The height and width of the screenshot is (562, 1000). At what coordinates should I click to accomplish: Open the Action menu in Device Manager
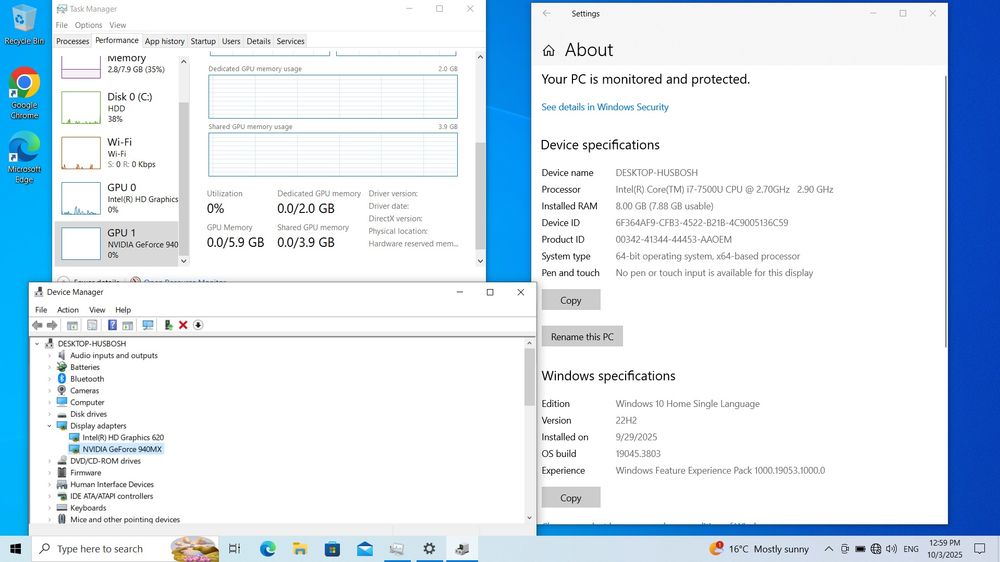click(x=68, y=310)
